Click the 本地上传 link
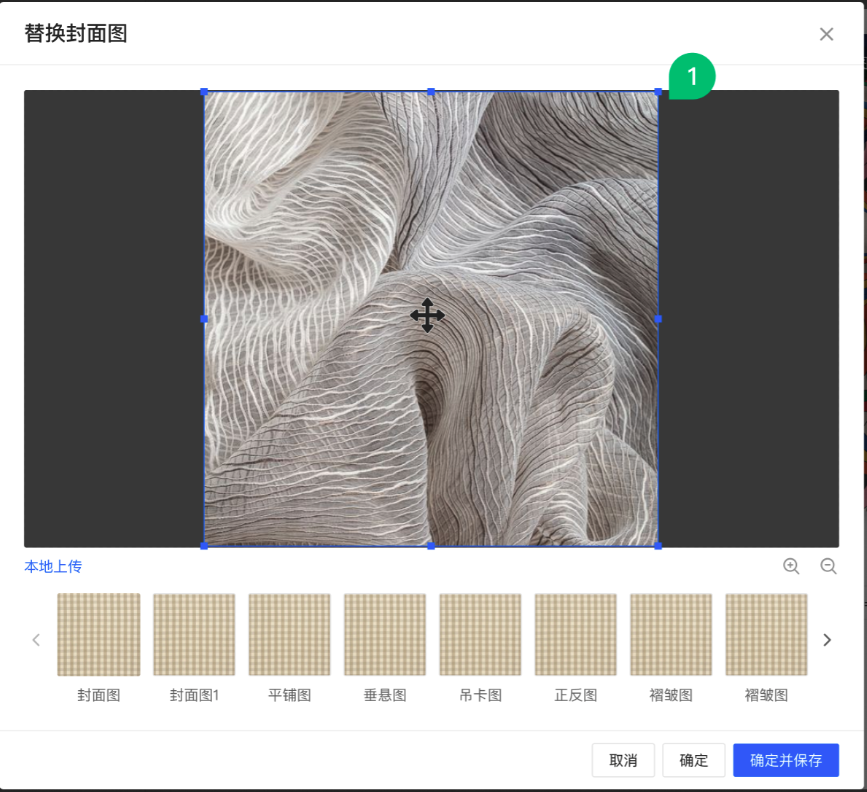Viewport: 867px width, 792px height. click(53, 567)
